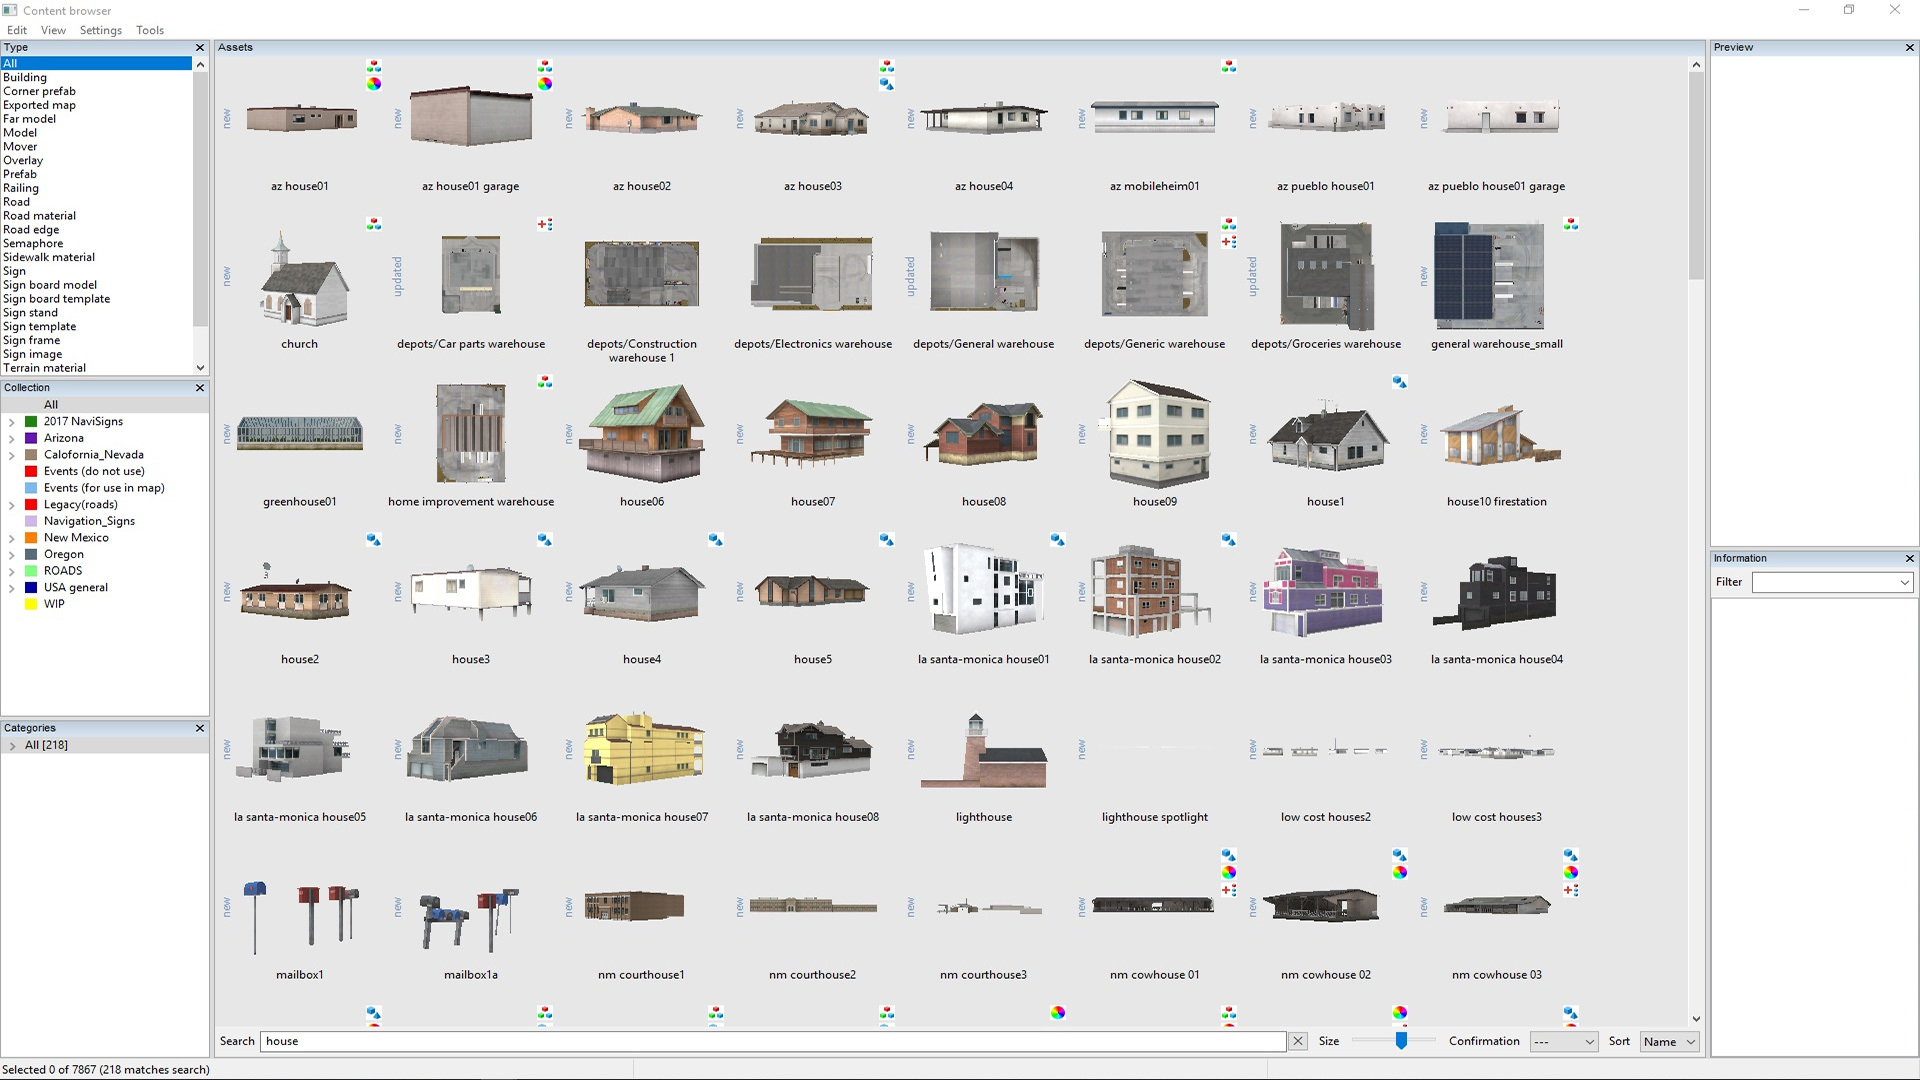1920x1080 pixels.
Task: Click the plus-list icon on nm cowhouse 01
Action: [1229, 890]
